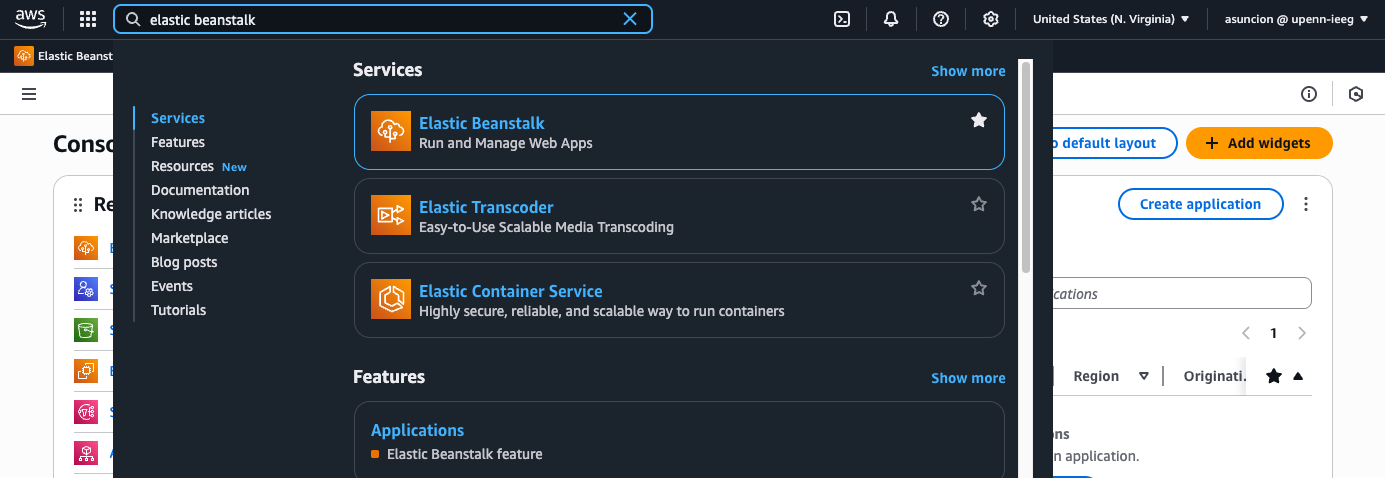Select the Documentation search category
1385x478 pixels.
[200, 190]
